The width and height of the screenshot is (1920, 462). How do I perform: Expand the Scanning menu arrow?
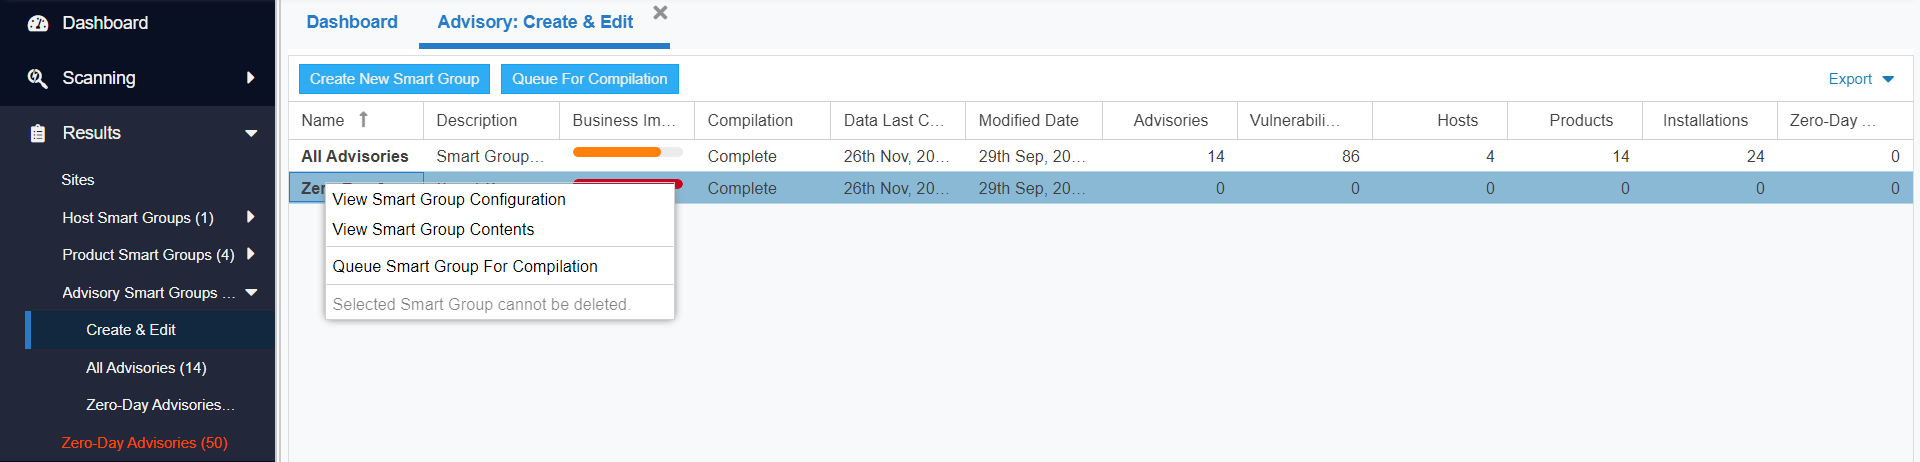click(x=250, y=78)
